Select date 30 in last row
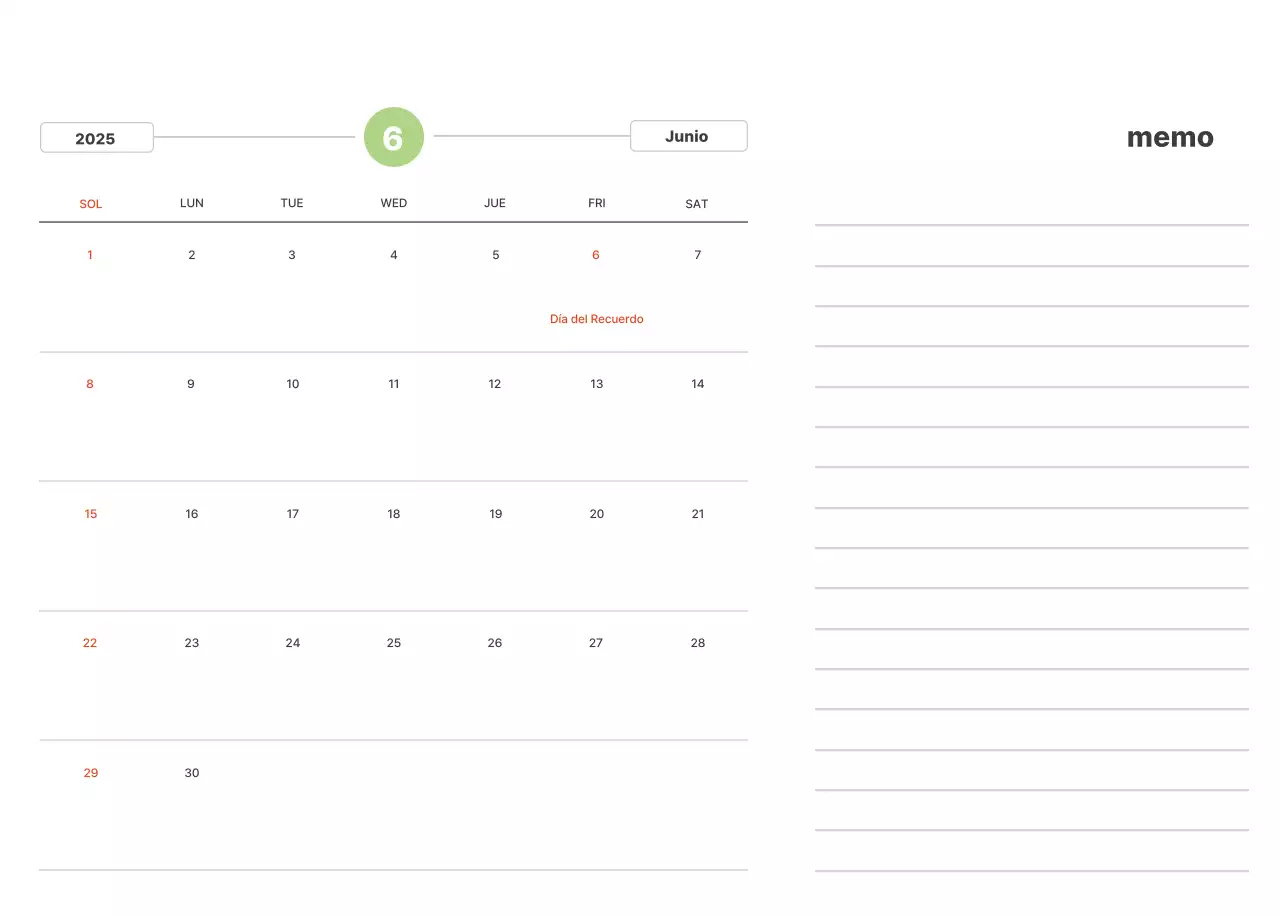The width and height of the screenshot is (1280, 916). tap(192, 773)
